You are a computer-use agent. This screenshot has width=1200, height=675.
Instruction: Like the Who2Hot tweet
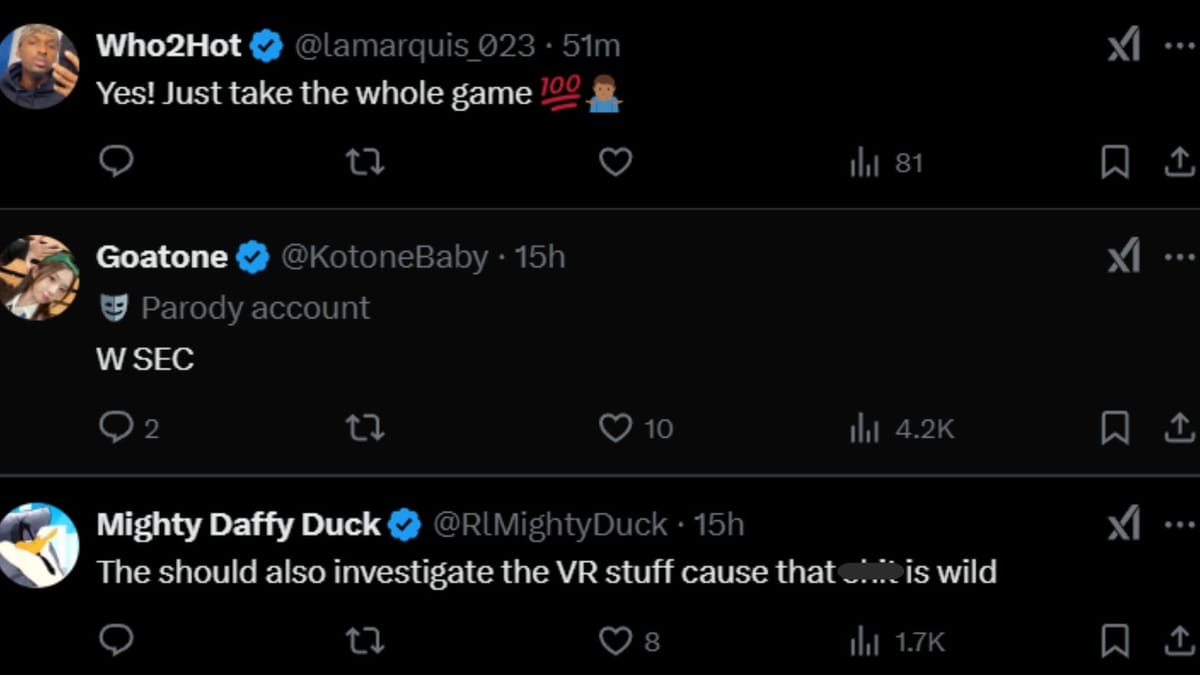pyautogui.click(x=615, y=161)
